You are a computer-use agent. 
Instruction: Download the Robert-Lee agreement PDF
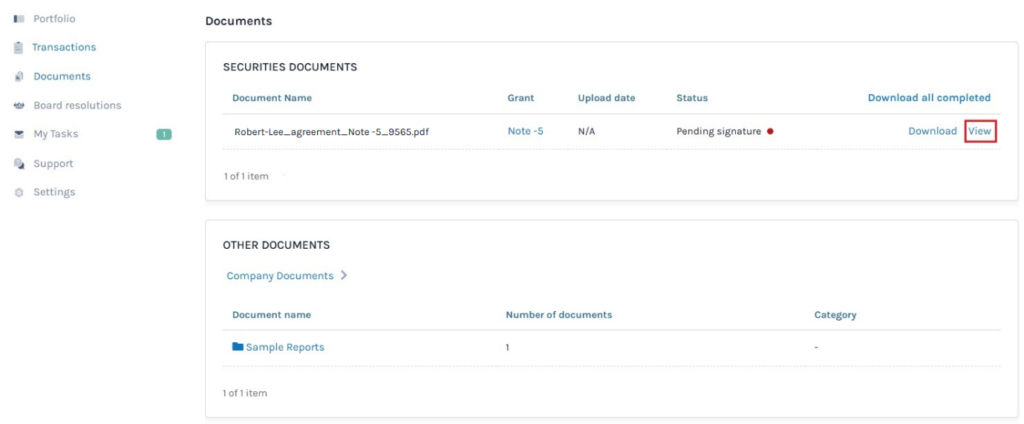coord(932,131)
